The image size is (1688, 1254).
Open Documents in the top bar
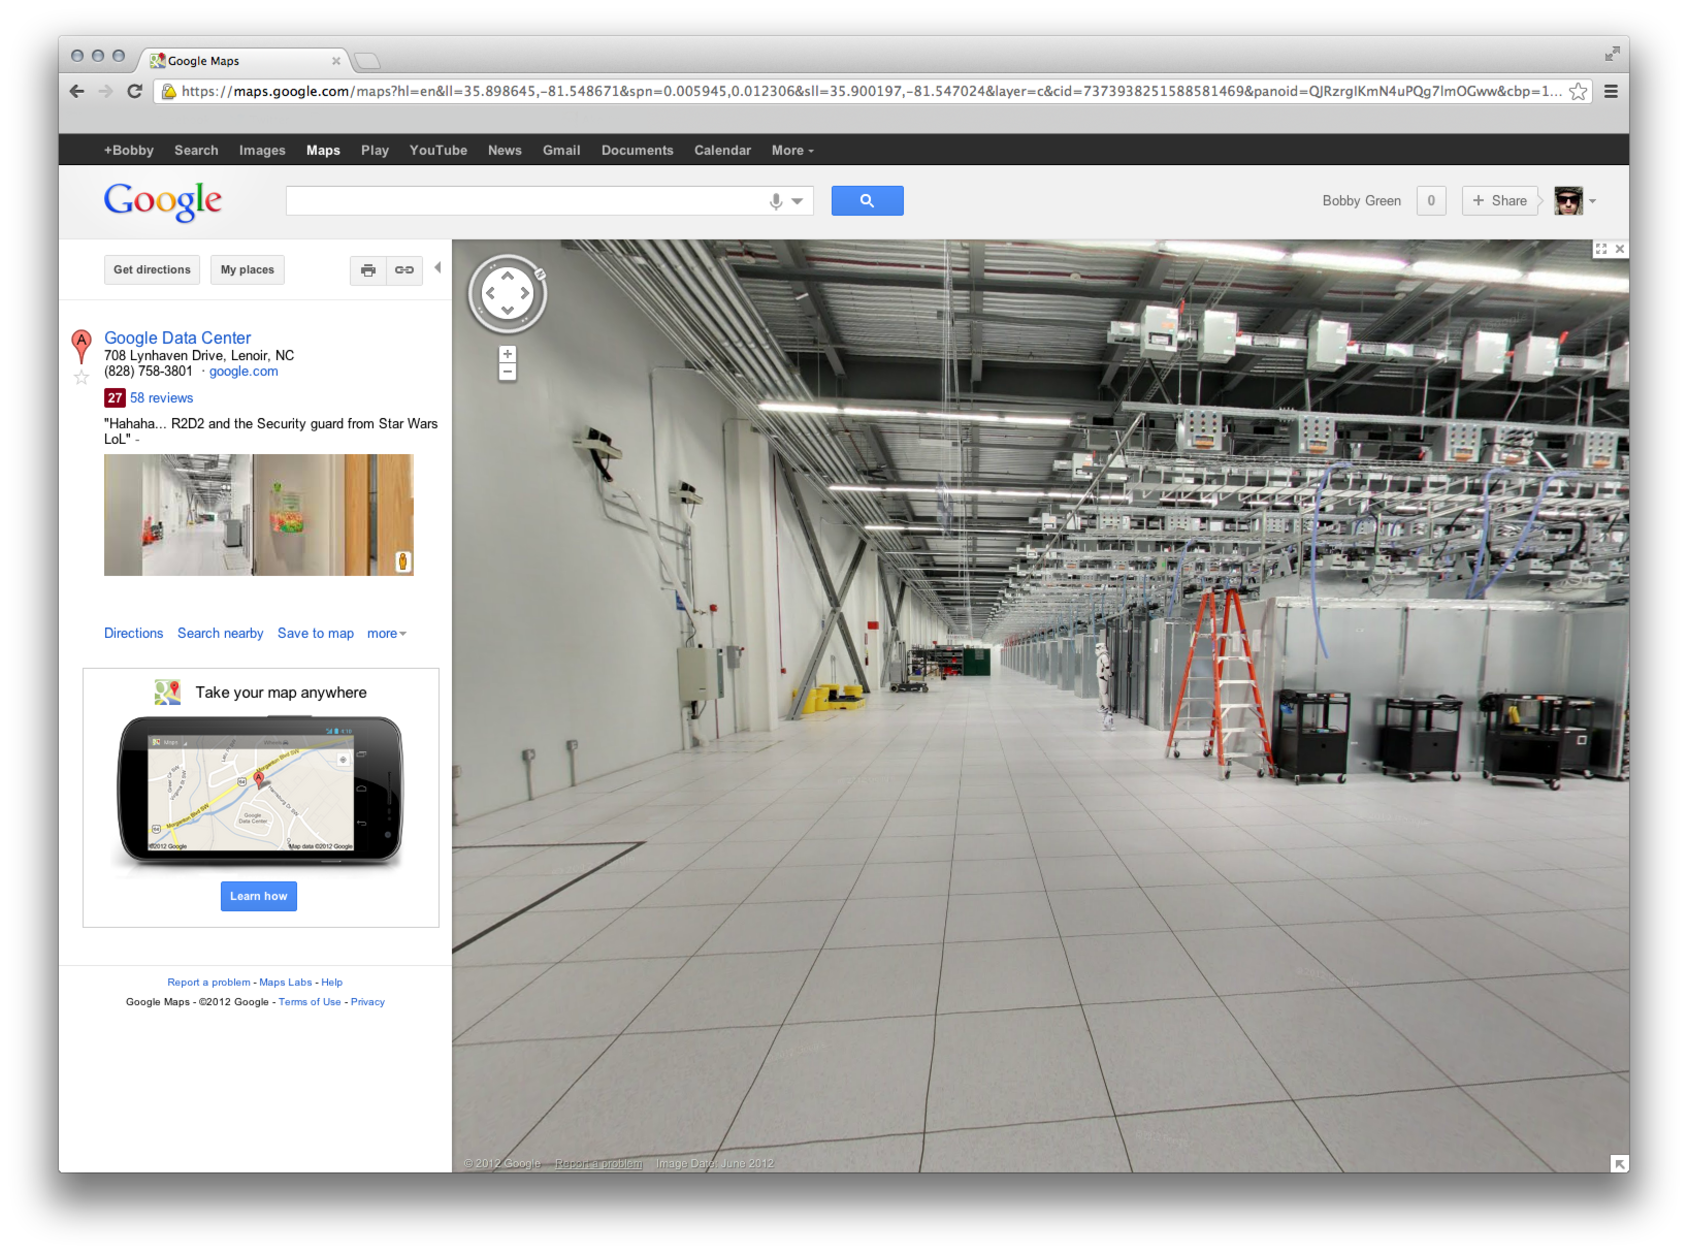tap(637, 150)
